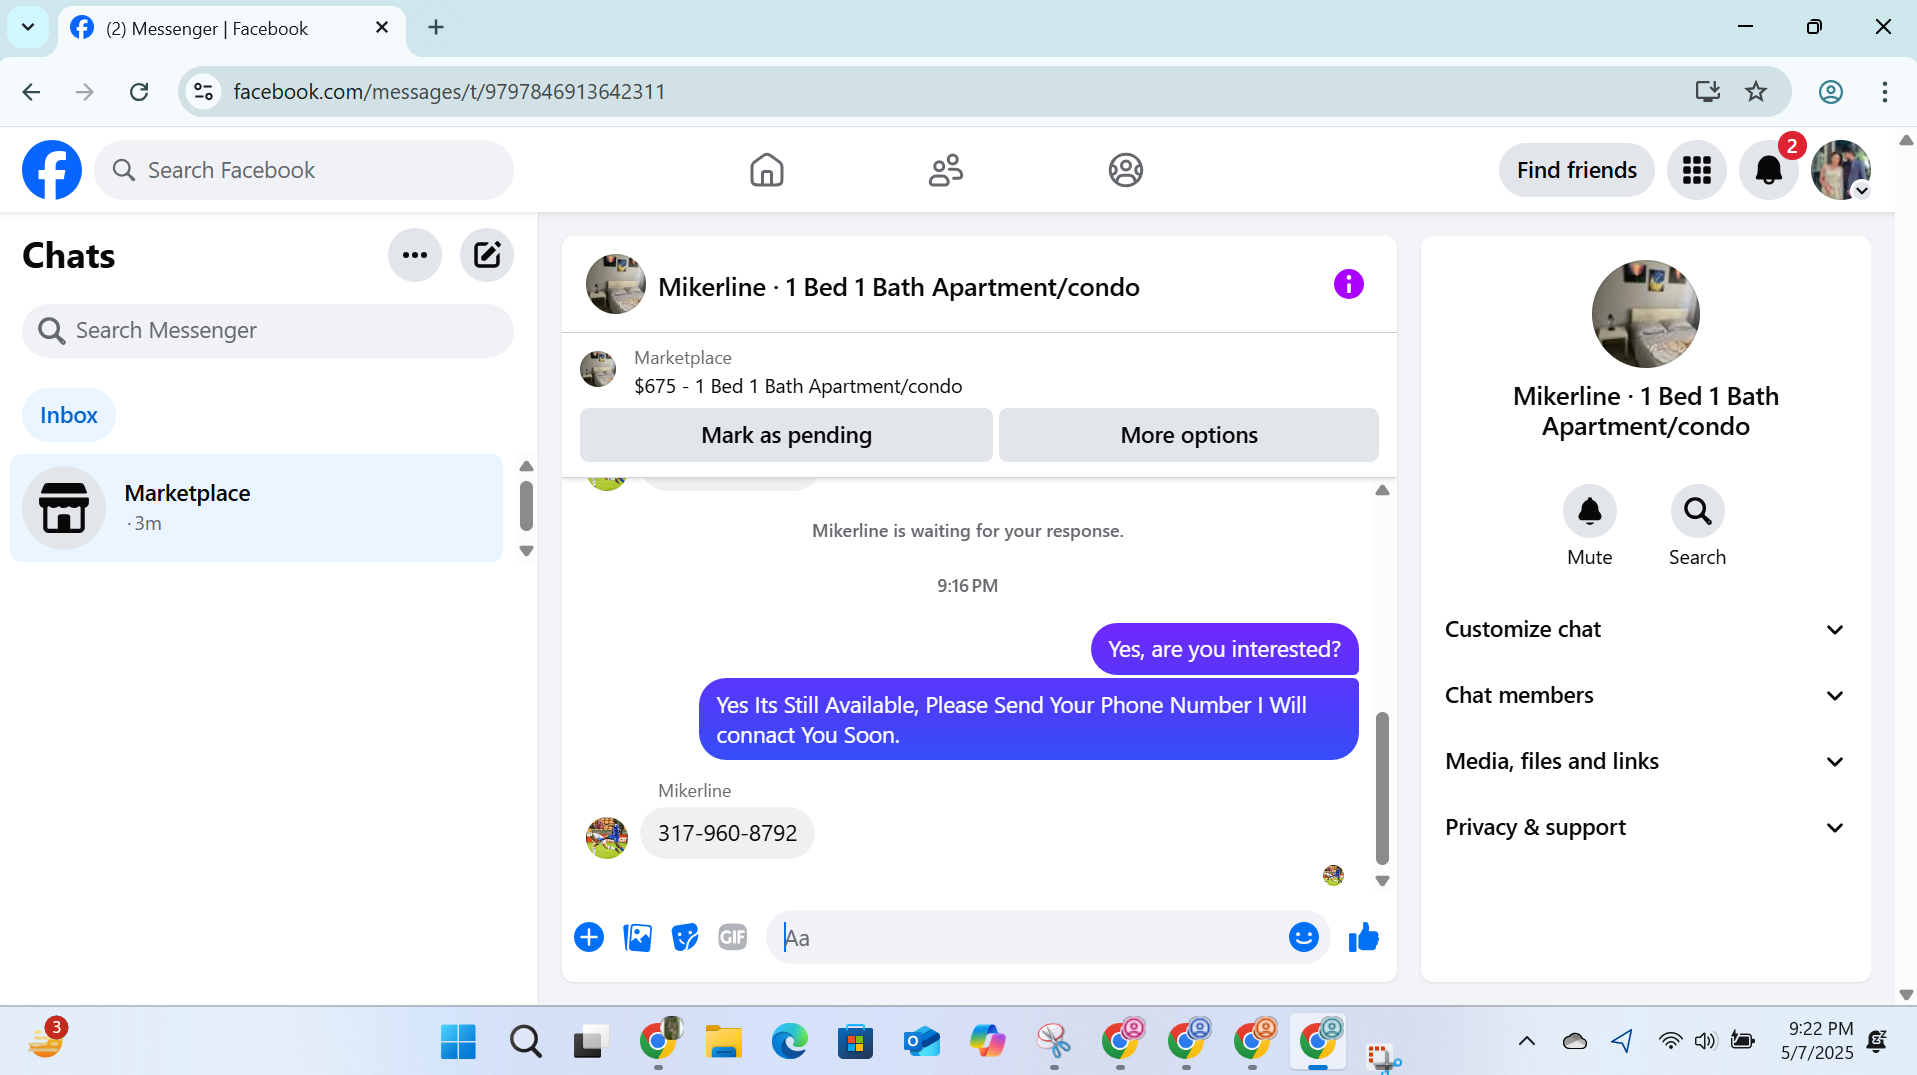Search in conversation magnifier button
The image size is (1917, 1075).
click(1697, 511)
